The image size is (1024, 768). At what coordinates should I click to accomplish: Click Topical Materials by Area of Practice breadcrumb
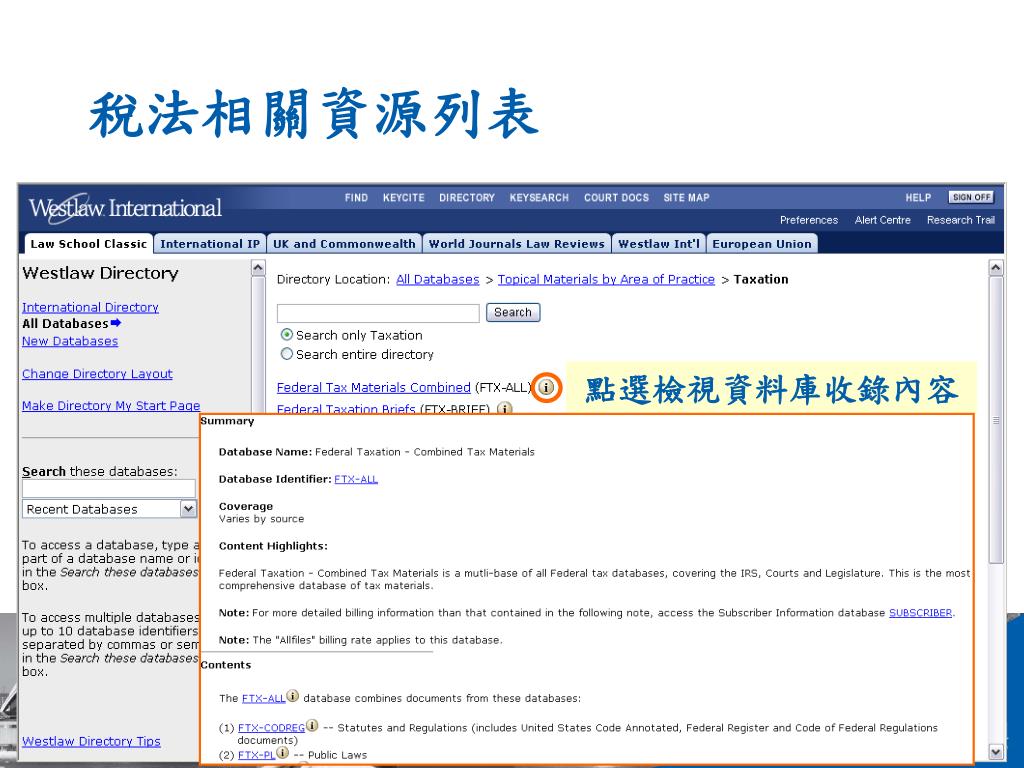[x=606, y=280]
